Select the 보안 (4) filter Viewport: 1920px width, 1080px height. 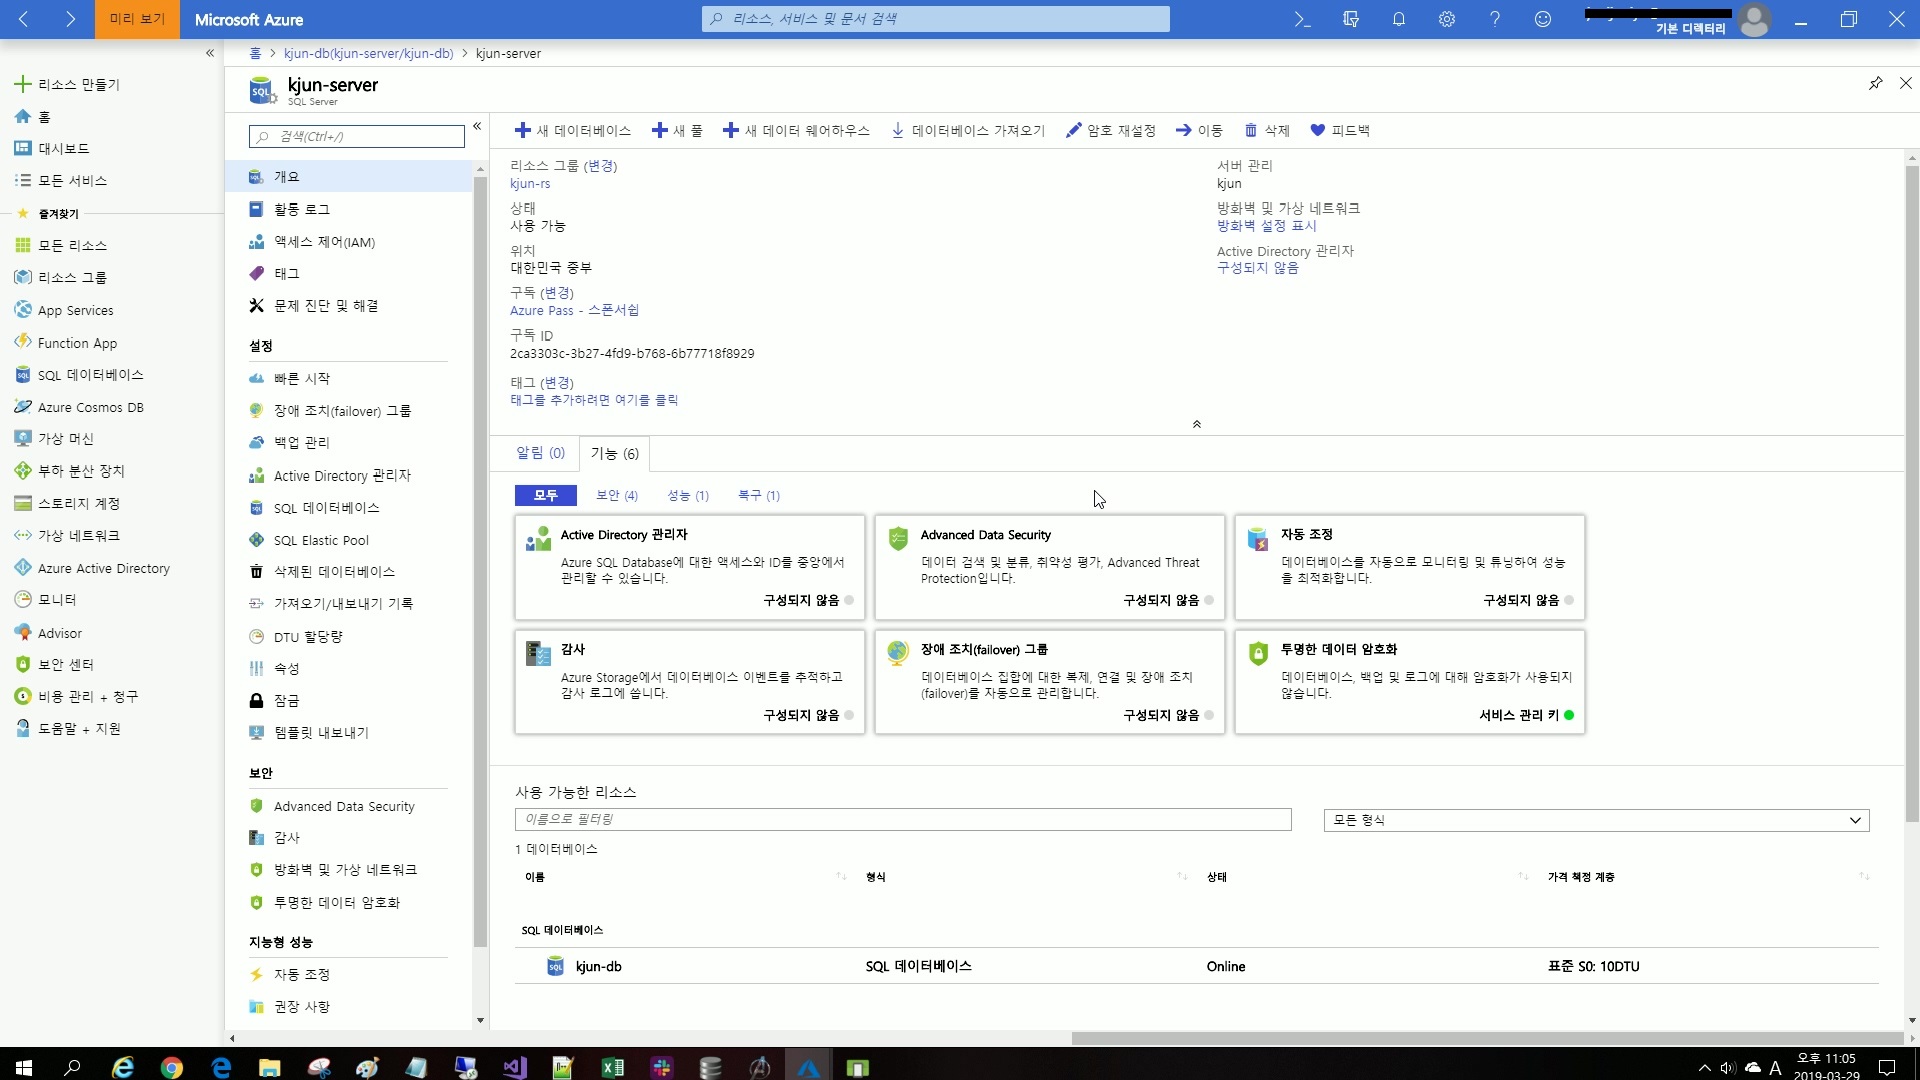(x=616, y=495)
